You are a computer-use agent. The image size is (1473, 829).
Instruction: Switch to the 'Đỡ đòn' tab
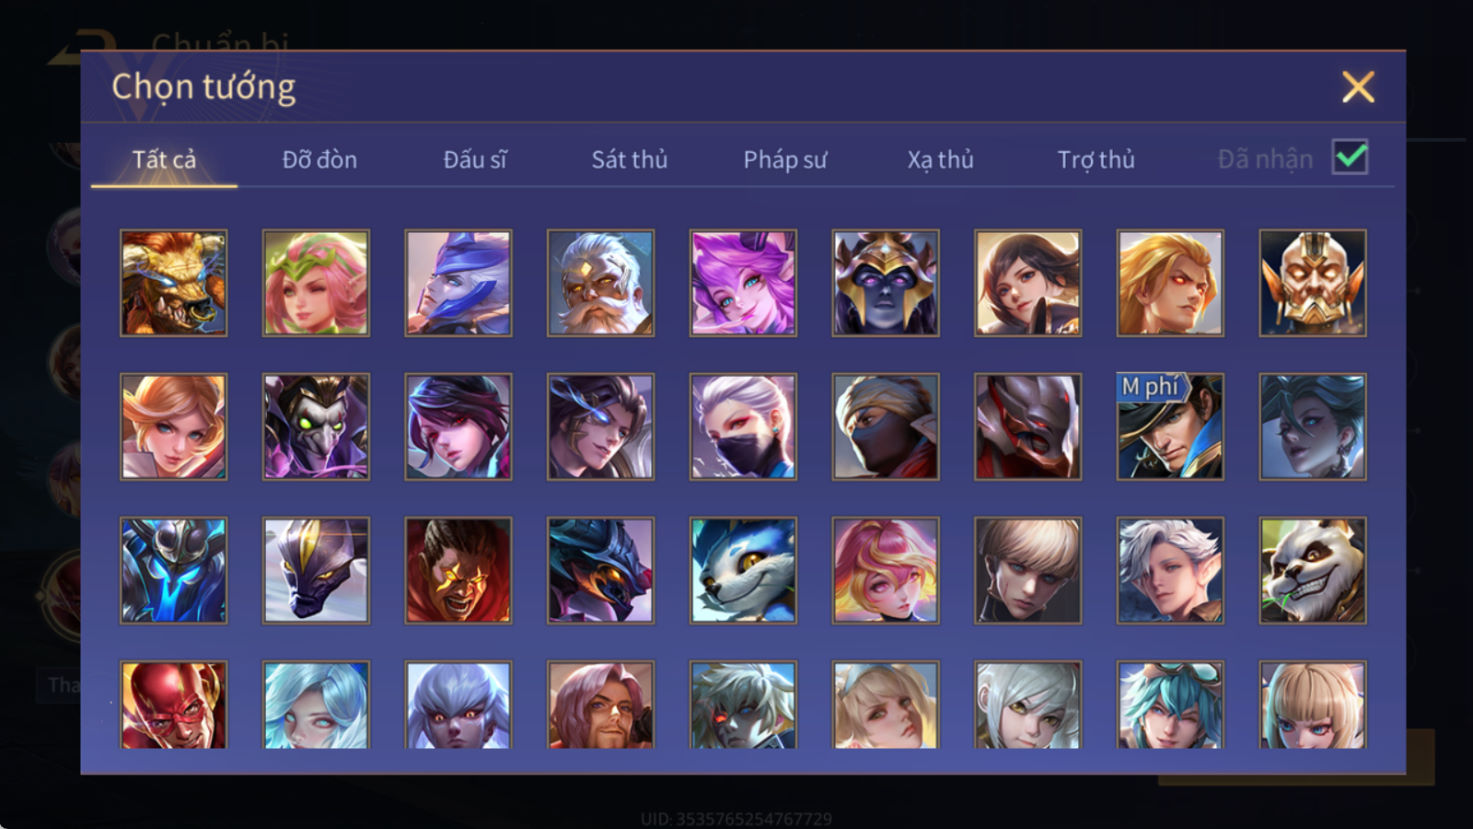click(319, 160)
